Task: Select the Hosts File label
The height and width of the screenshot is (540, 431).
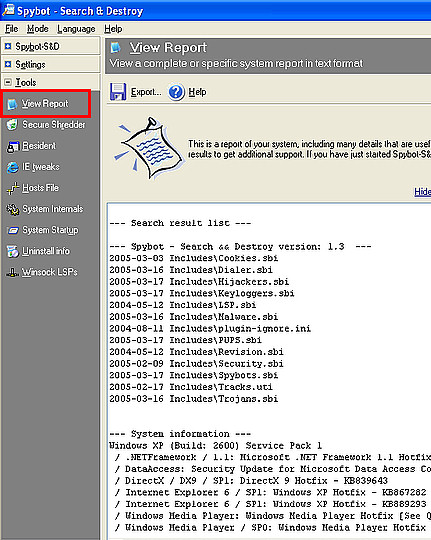Action: point(40,188)
